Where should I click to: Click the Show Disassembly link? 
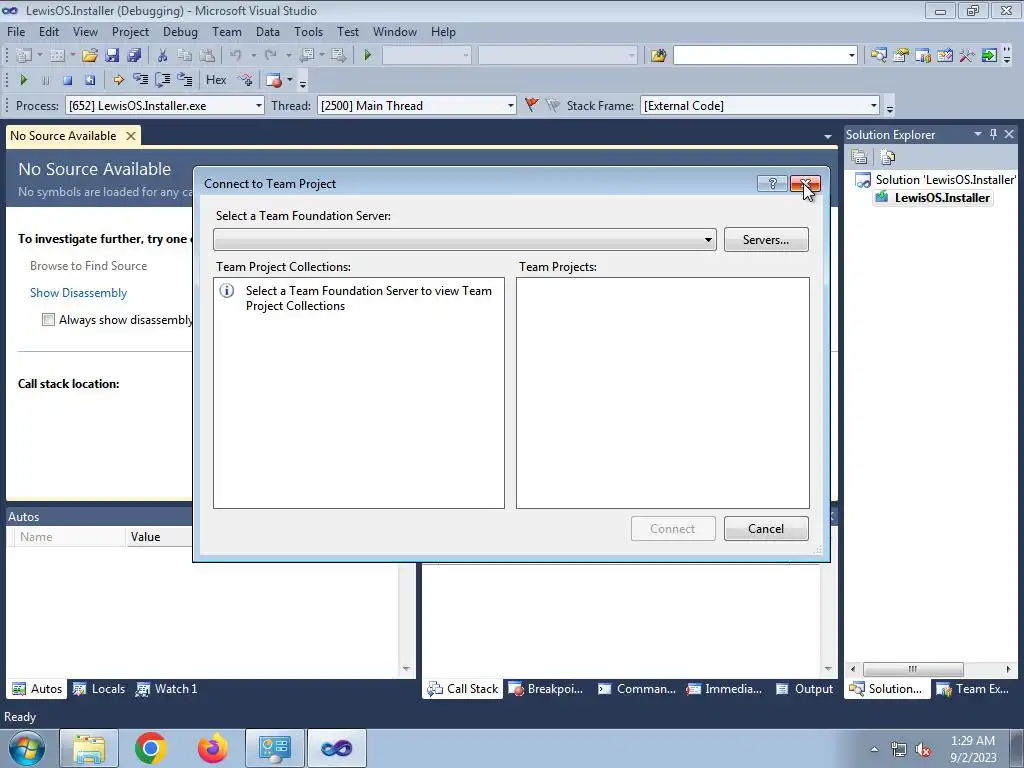click(78, 293)
